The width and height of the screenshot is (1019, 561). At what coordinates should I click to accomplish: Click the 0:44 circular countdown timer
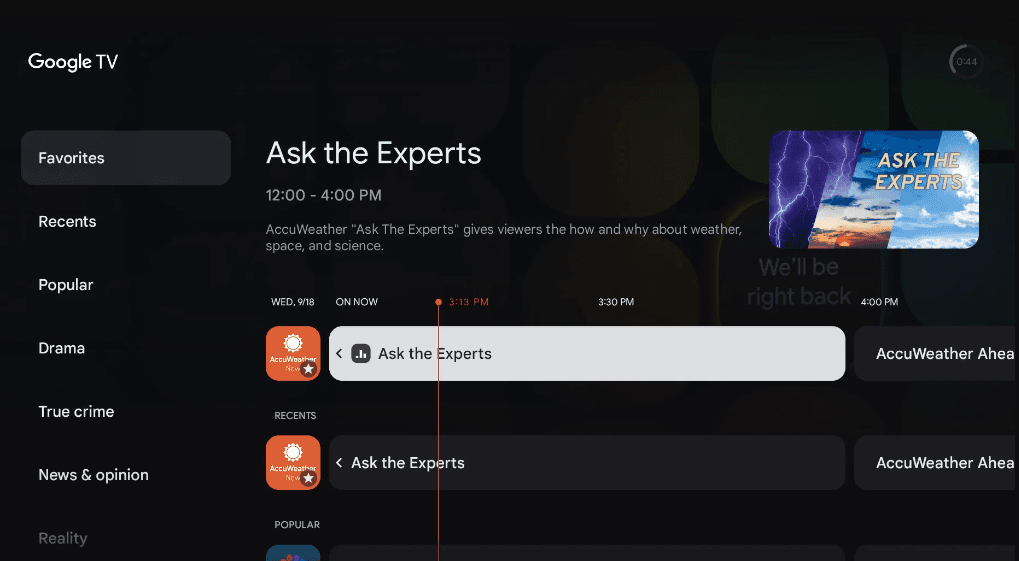[x=966, y=62]
